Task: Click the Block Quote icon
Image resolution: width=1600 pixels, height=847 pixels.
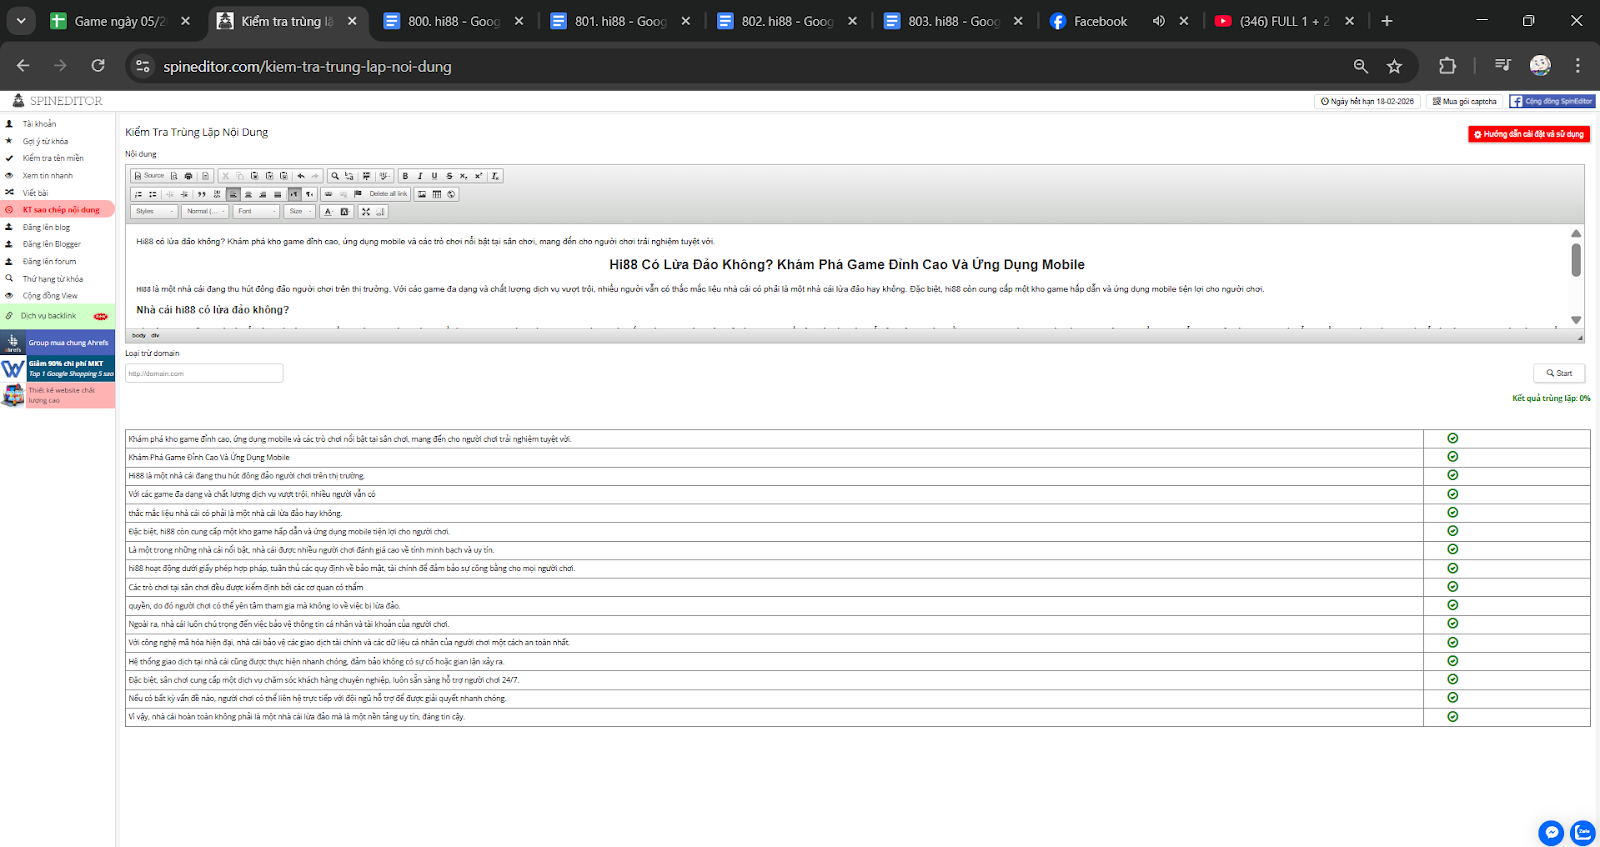Action: coord(201,194)
